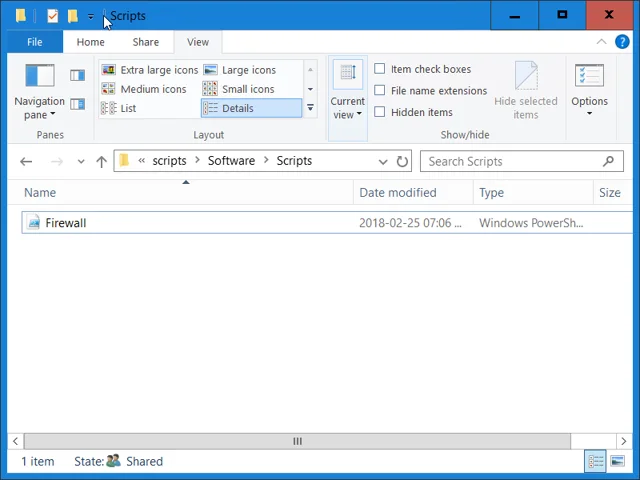640x480 pixels.
Task: Open the recent locations dropdown
Action: pos(81,162)
